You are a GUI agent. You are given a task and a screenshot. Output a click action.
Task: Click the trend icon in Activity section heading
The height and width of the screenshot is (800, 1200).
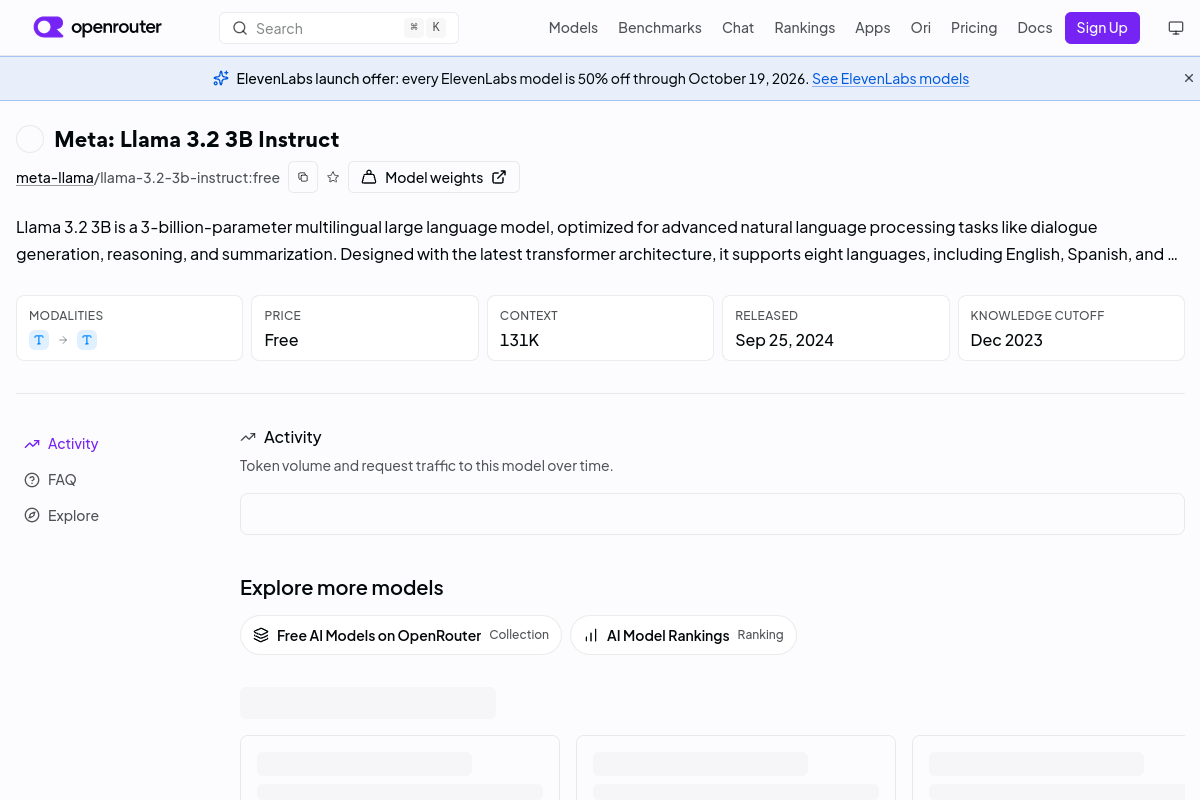[x=248, y=437]
